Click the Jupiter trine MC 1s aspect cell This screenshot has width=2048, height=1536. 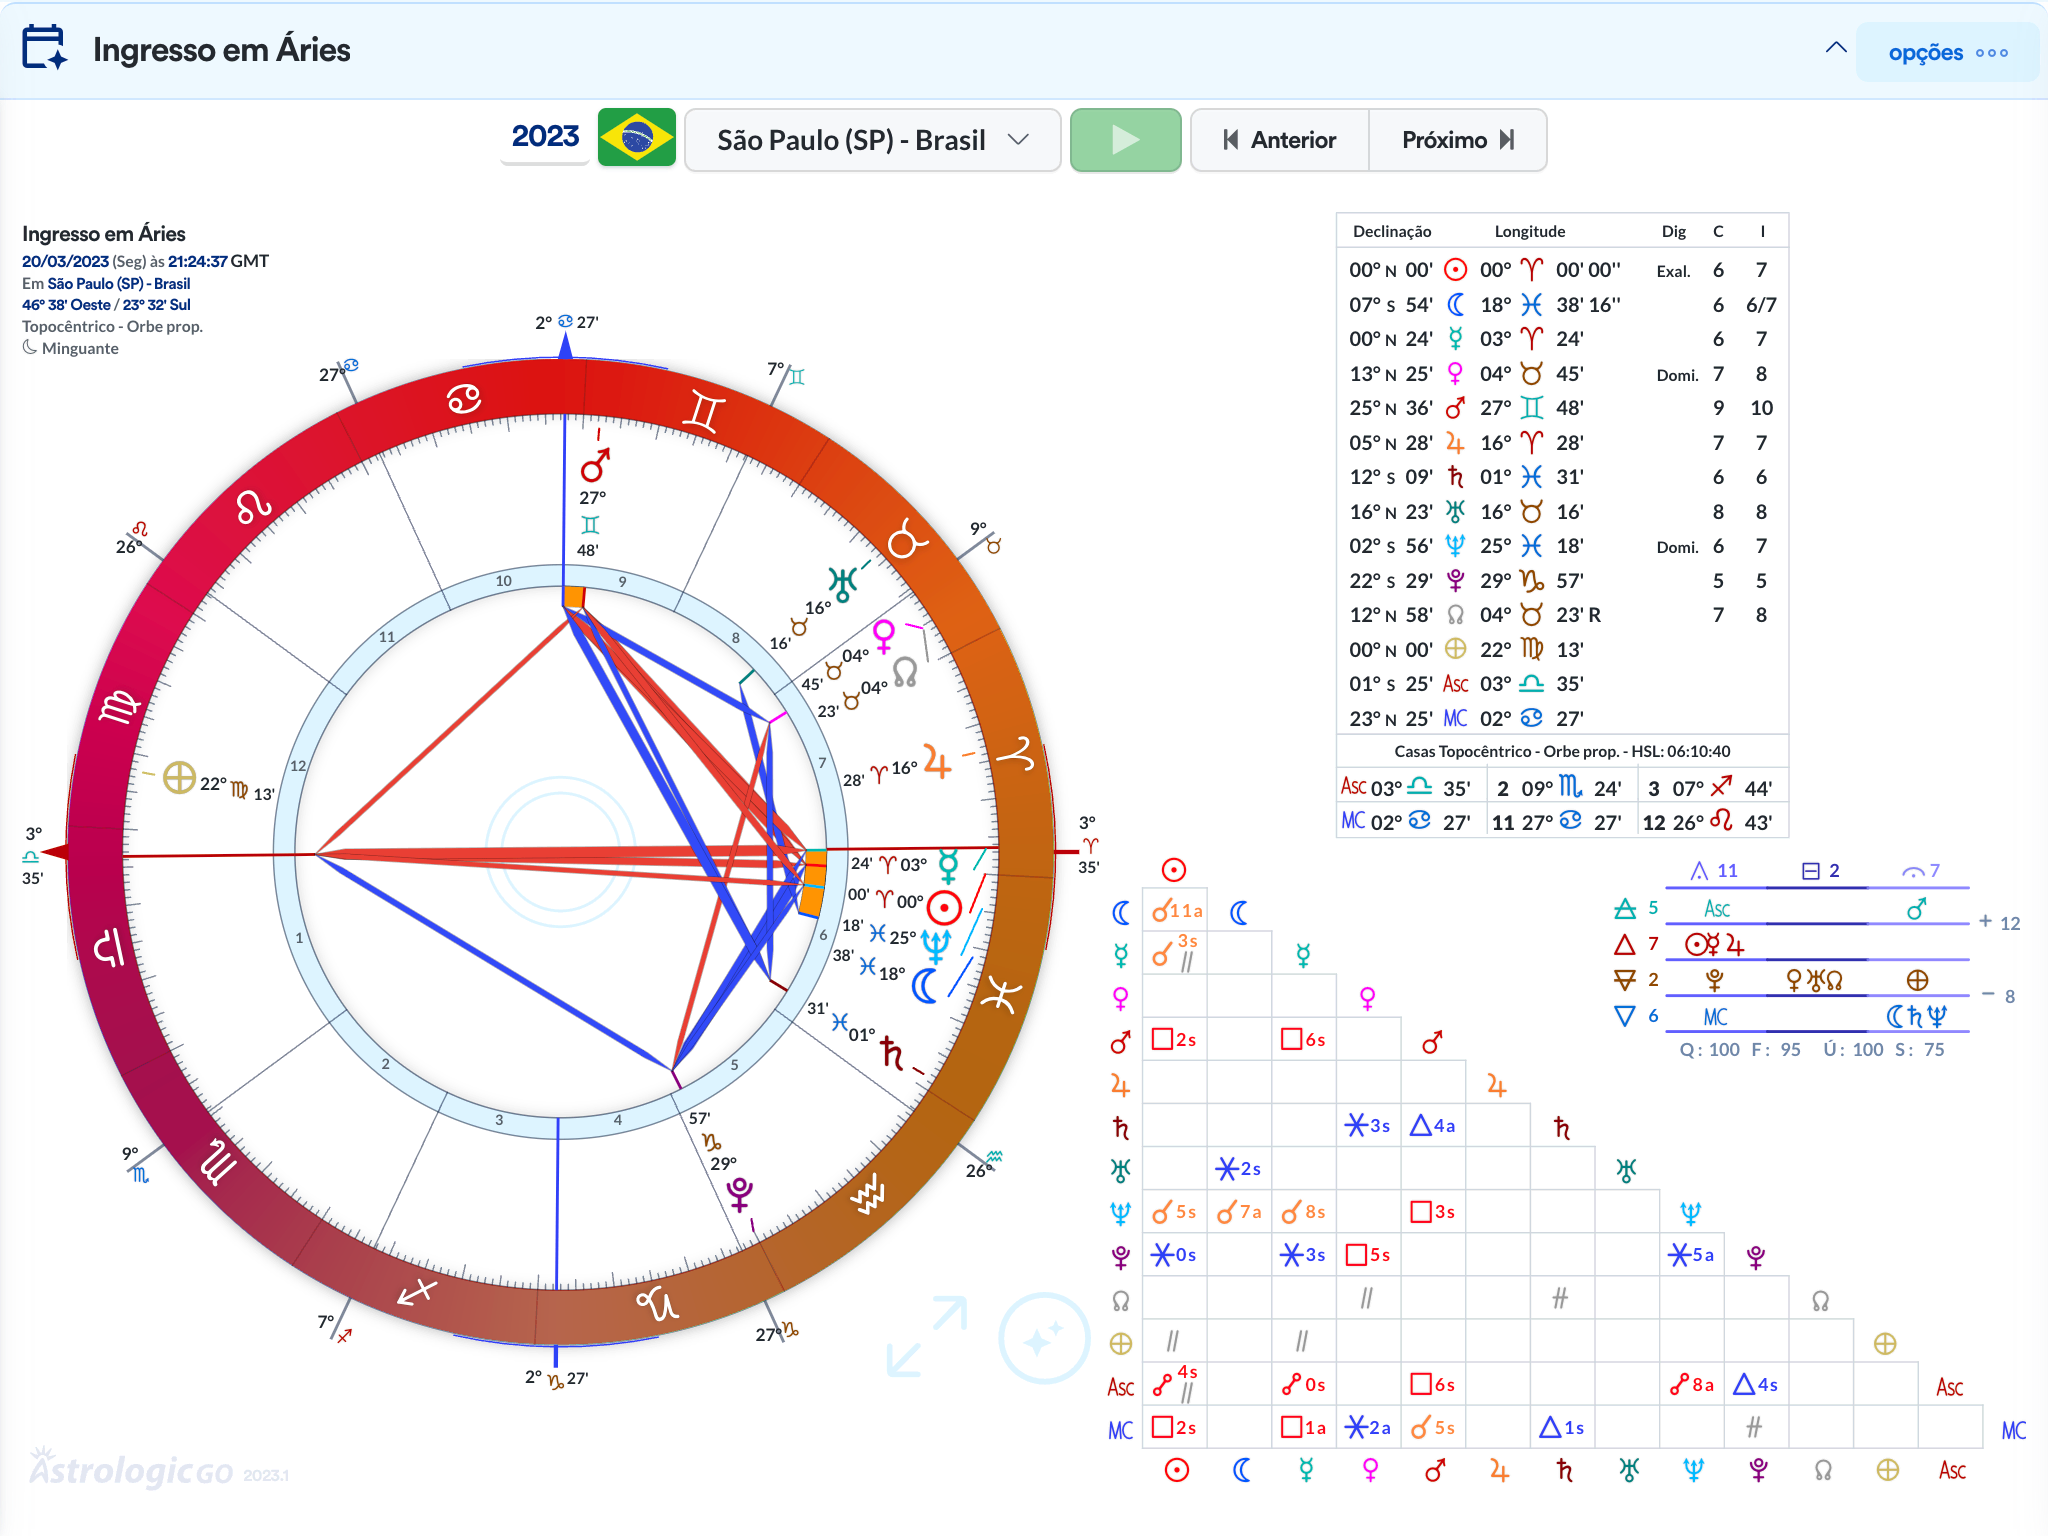(1562, 1428)
